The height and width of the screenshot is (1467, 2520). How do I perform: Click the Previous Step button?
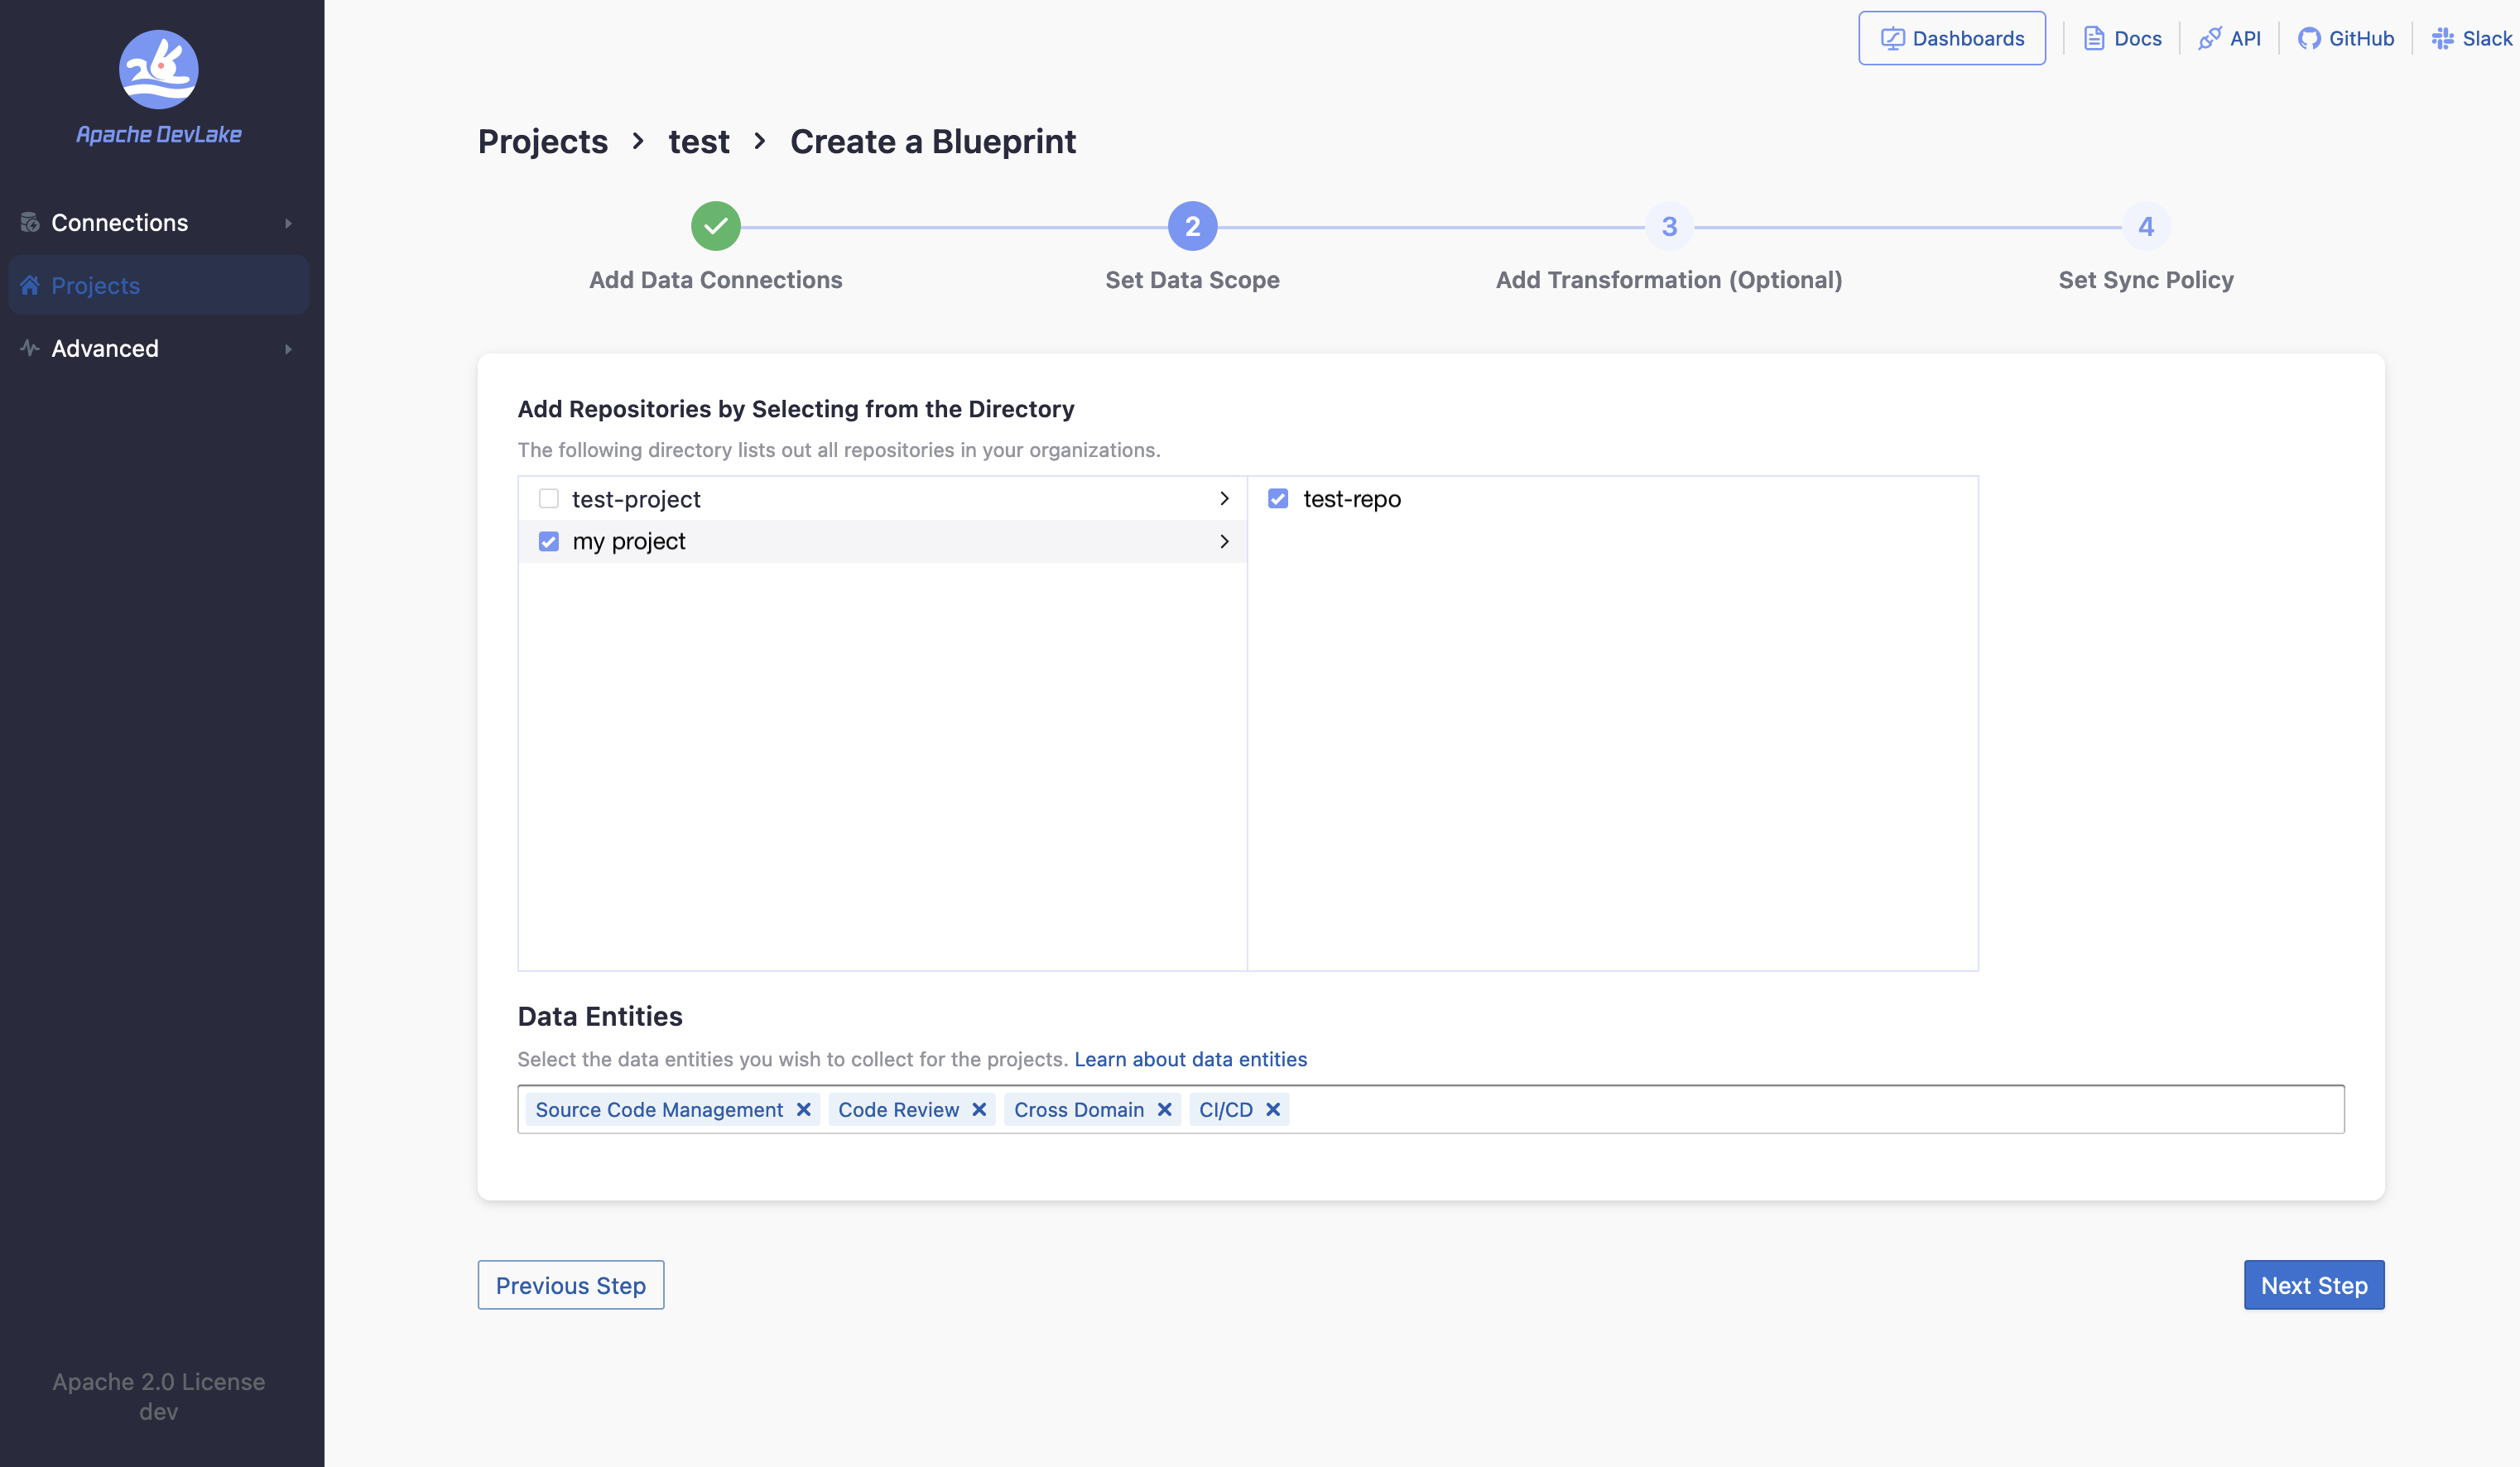click(x=571, y=1283)
